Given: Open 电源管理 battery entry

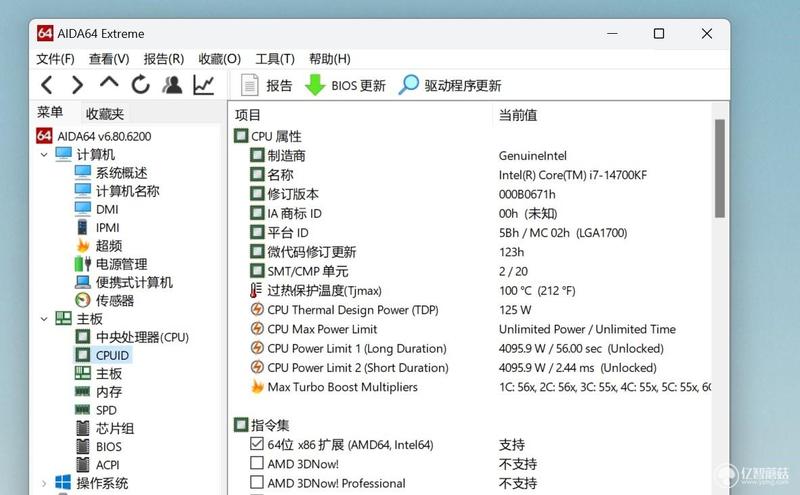Looking at the screenshot, I should pyautogui.click(x=111, y=264).
